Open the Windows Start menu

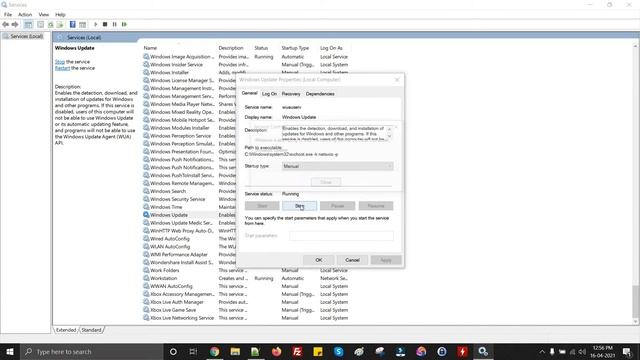pos(10,351)
